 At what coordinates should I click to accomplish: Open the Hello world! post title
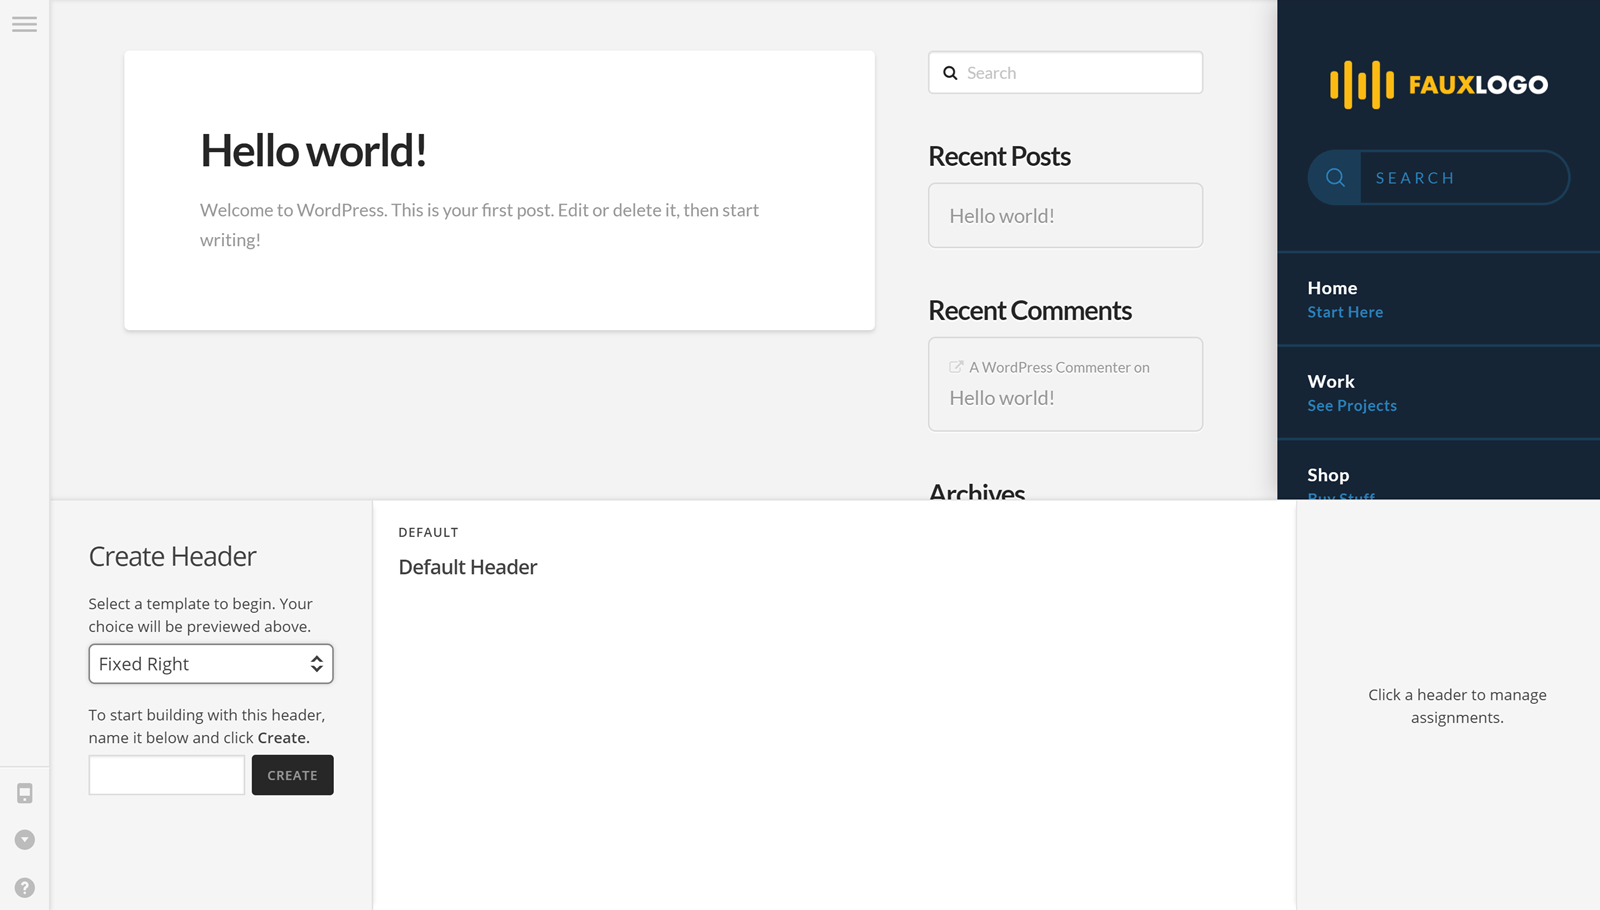[x=313, y=151]
